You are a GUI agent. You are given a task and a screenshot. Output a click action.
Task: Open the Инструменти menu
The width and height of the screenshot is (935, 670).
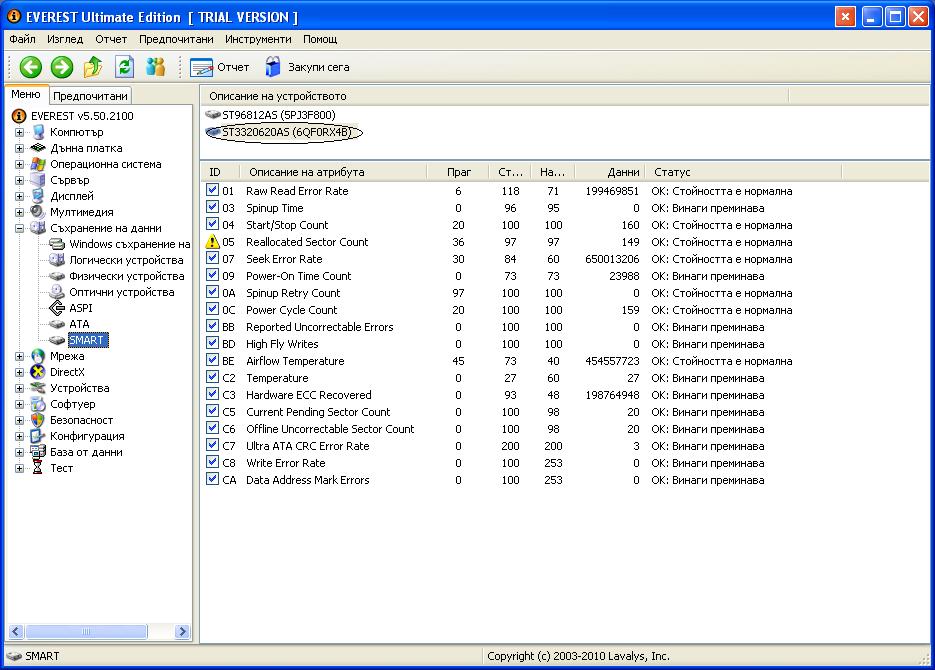[258, 39]
